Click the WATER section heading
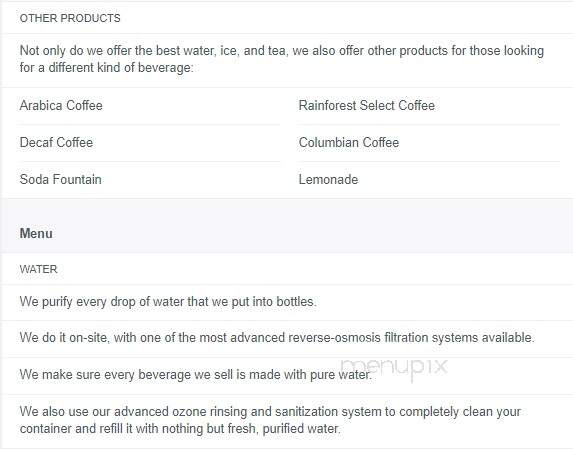Screen dimensions: 573x449 click(38, 269)
